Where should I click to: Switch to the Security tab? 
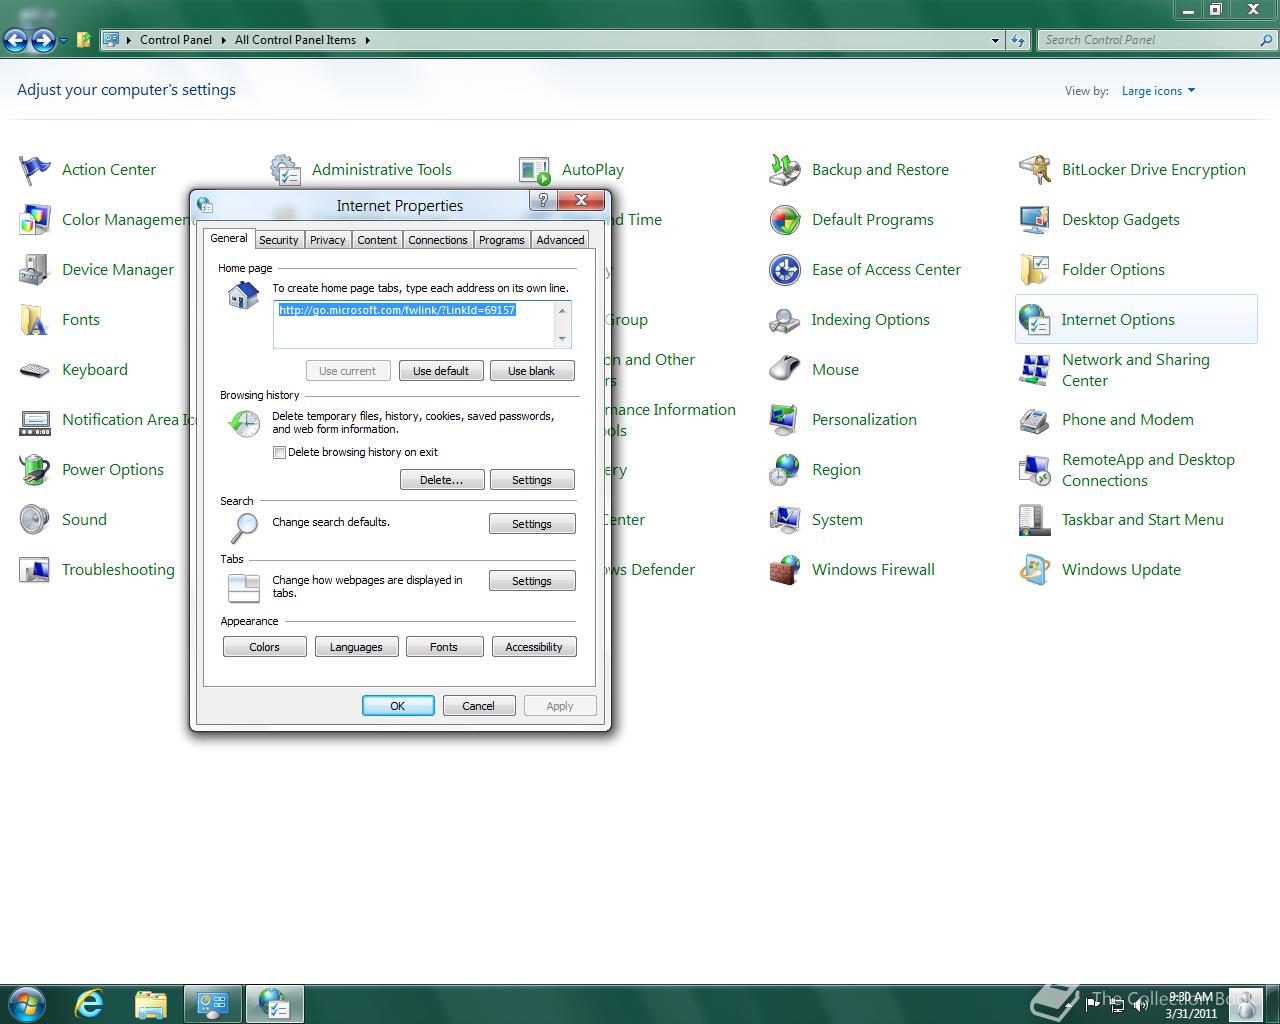tap(278, 240)
